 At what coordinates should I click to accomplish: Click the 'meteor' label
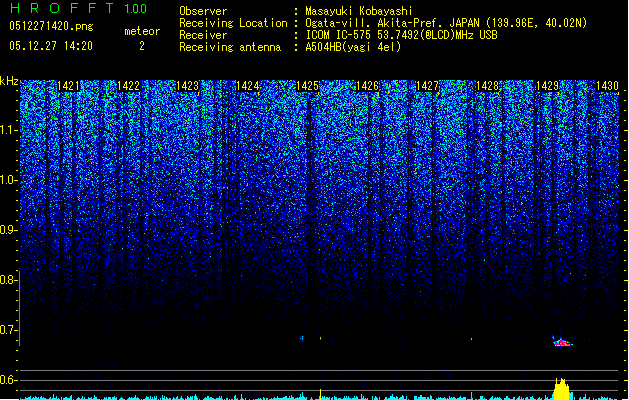142,31
